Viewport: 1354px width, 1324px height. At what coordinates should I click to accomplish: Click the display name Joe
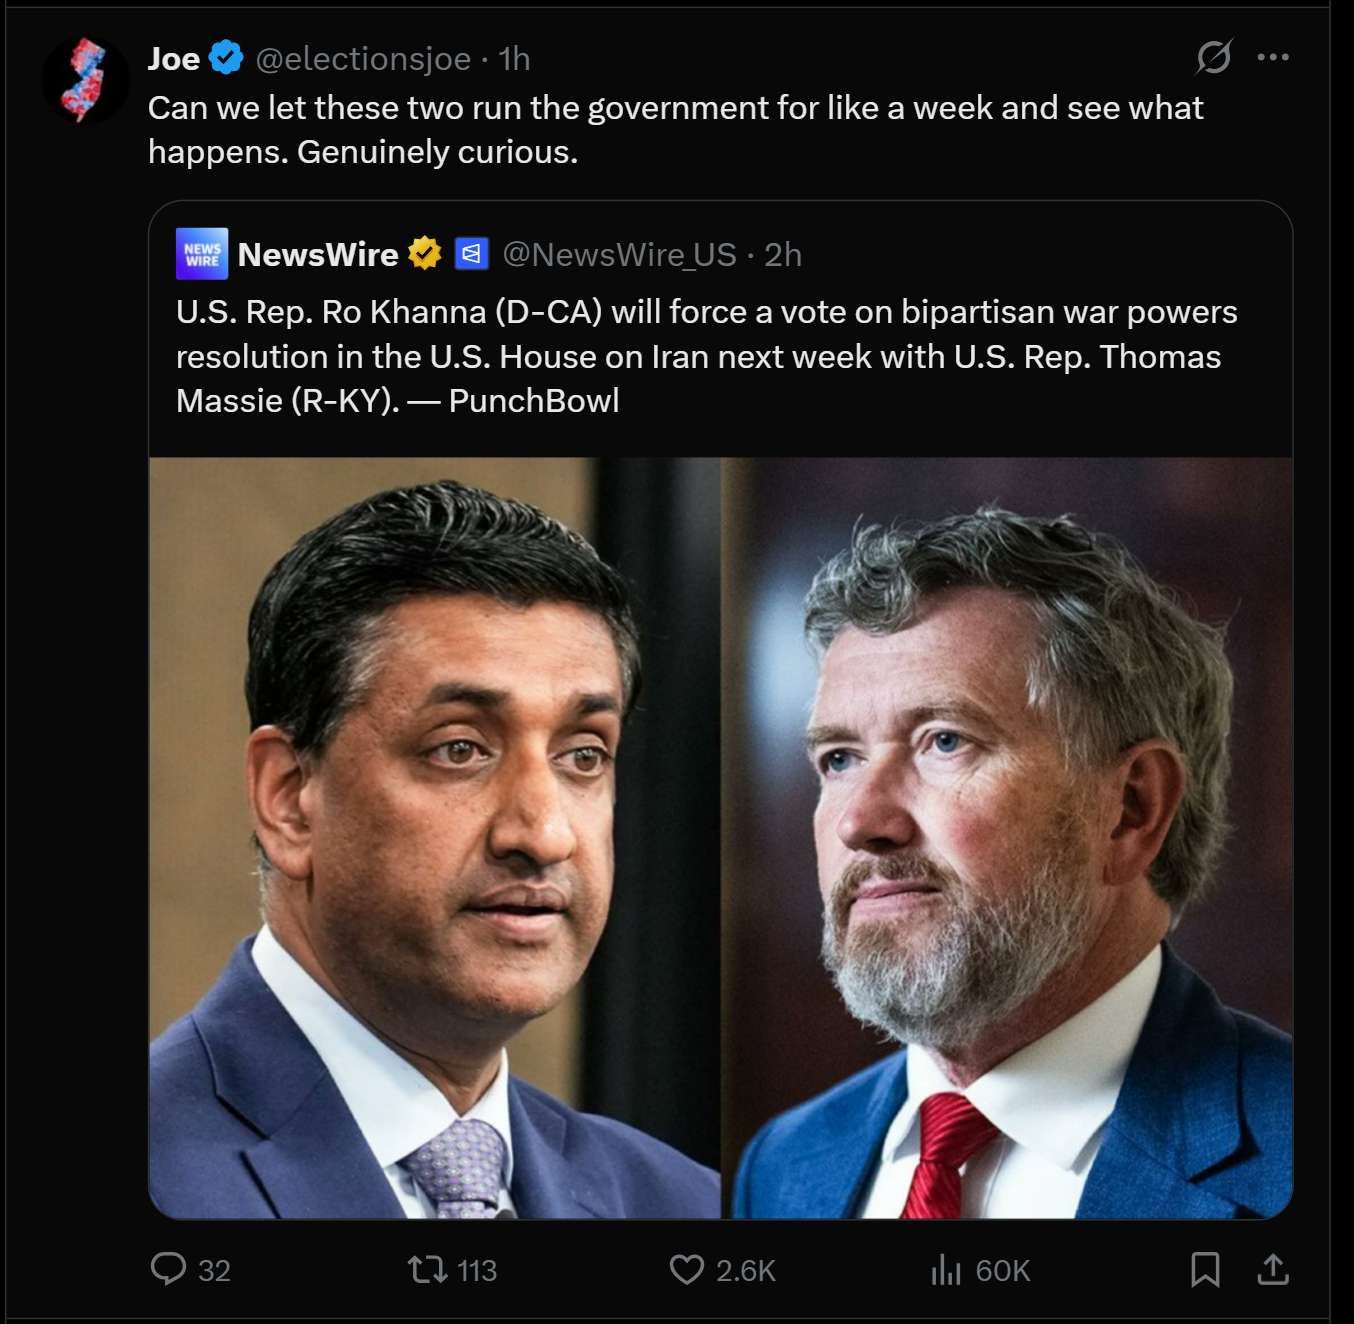coord(174,59)
